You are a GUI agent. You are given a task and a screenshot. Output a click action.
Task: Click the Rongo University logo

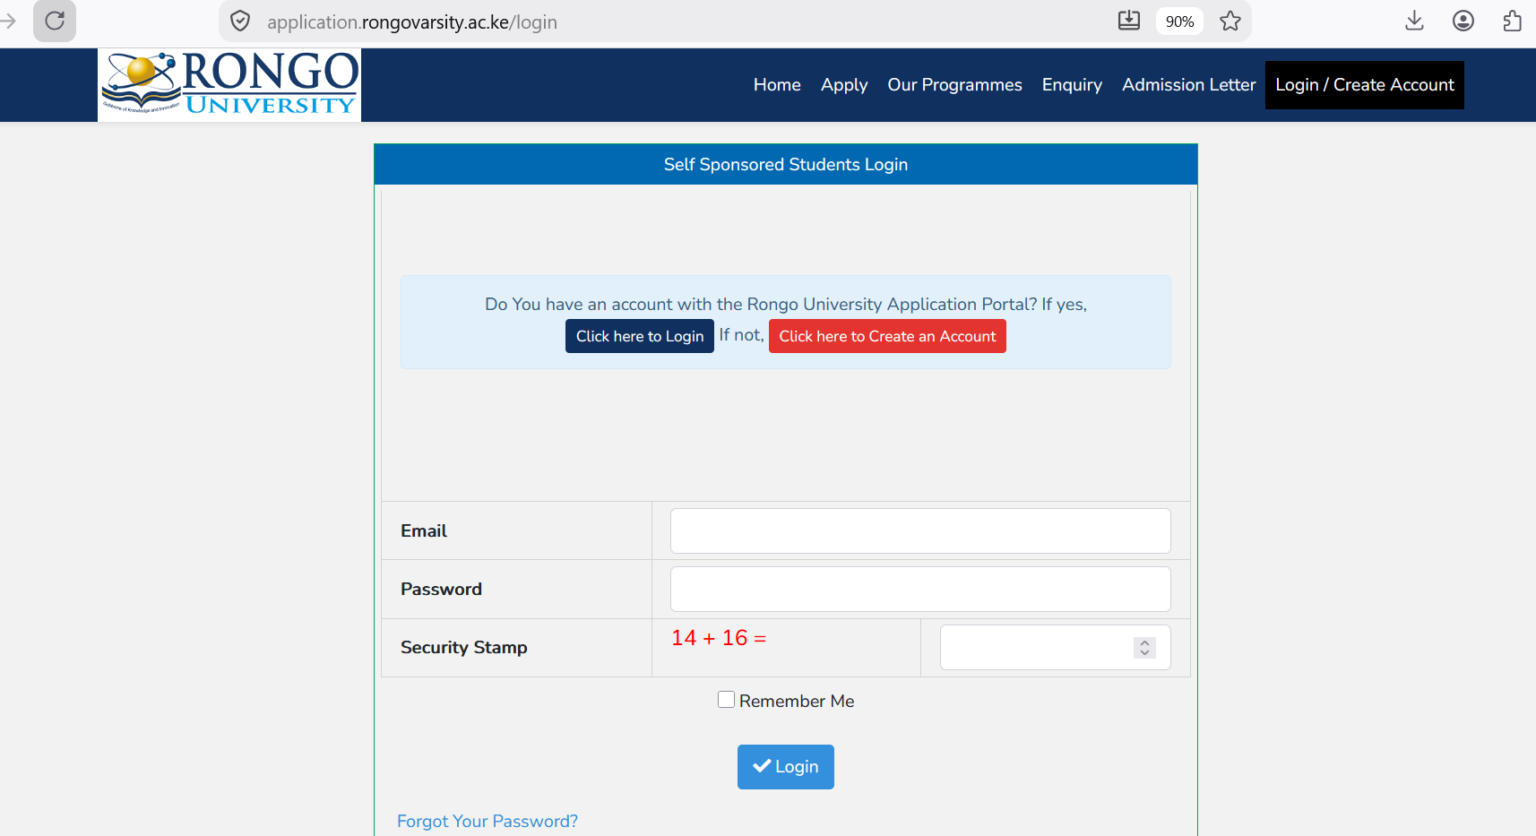[229, 85]
